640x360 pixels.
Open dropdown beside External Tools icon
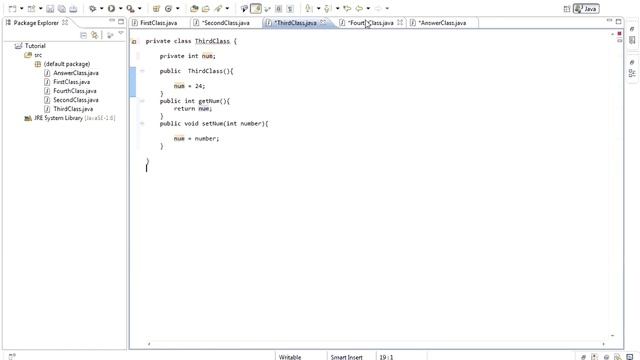pos(140,9)
